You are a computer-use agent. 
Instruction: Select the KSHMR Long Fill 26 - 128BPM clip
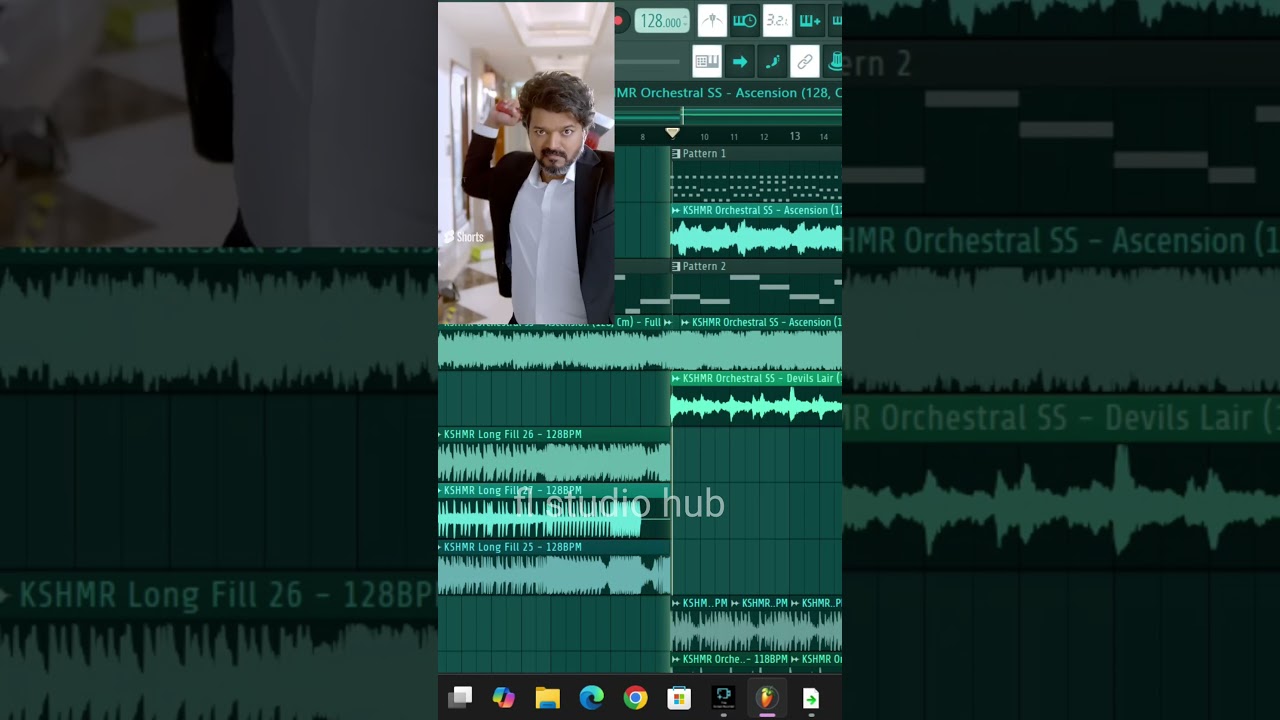(x=554, y=456)
